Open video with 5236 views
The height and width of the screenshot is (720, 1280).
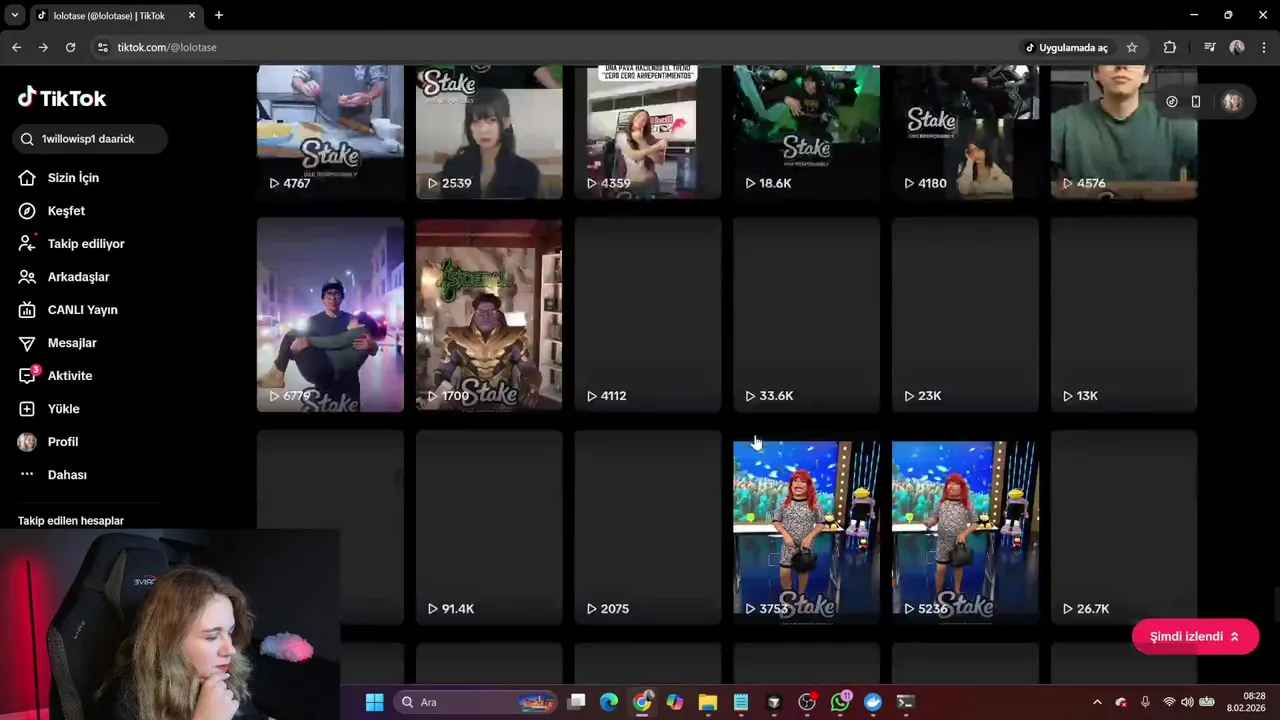(x=965, y=528)
